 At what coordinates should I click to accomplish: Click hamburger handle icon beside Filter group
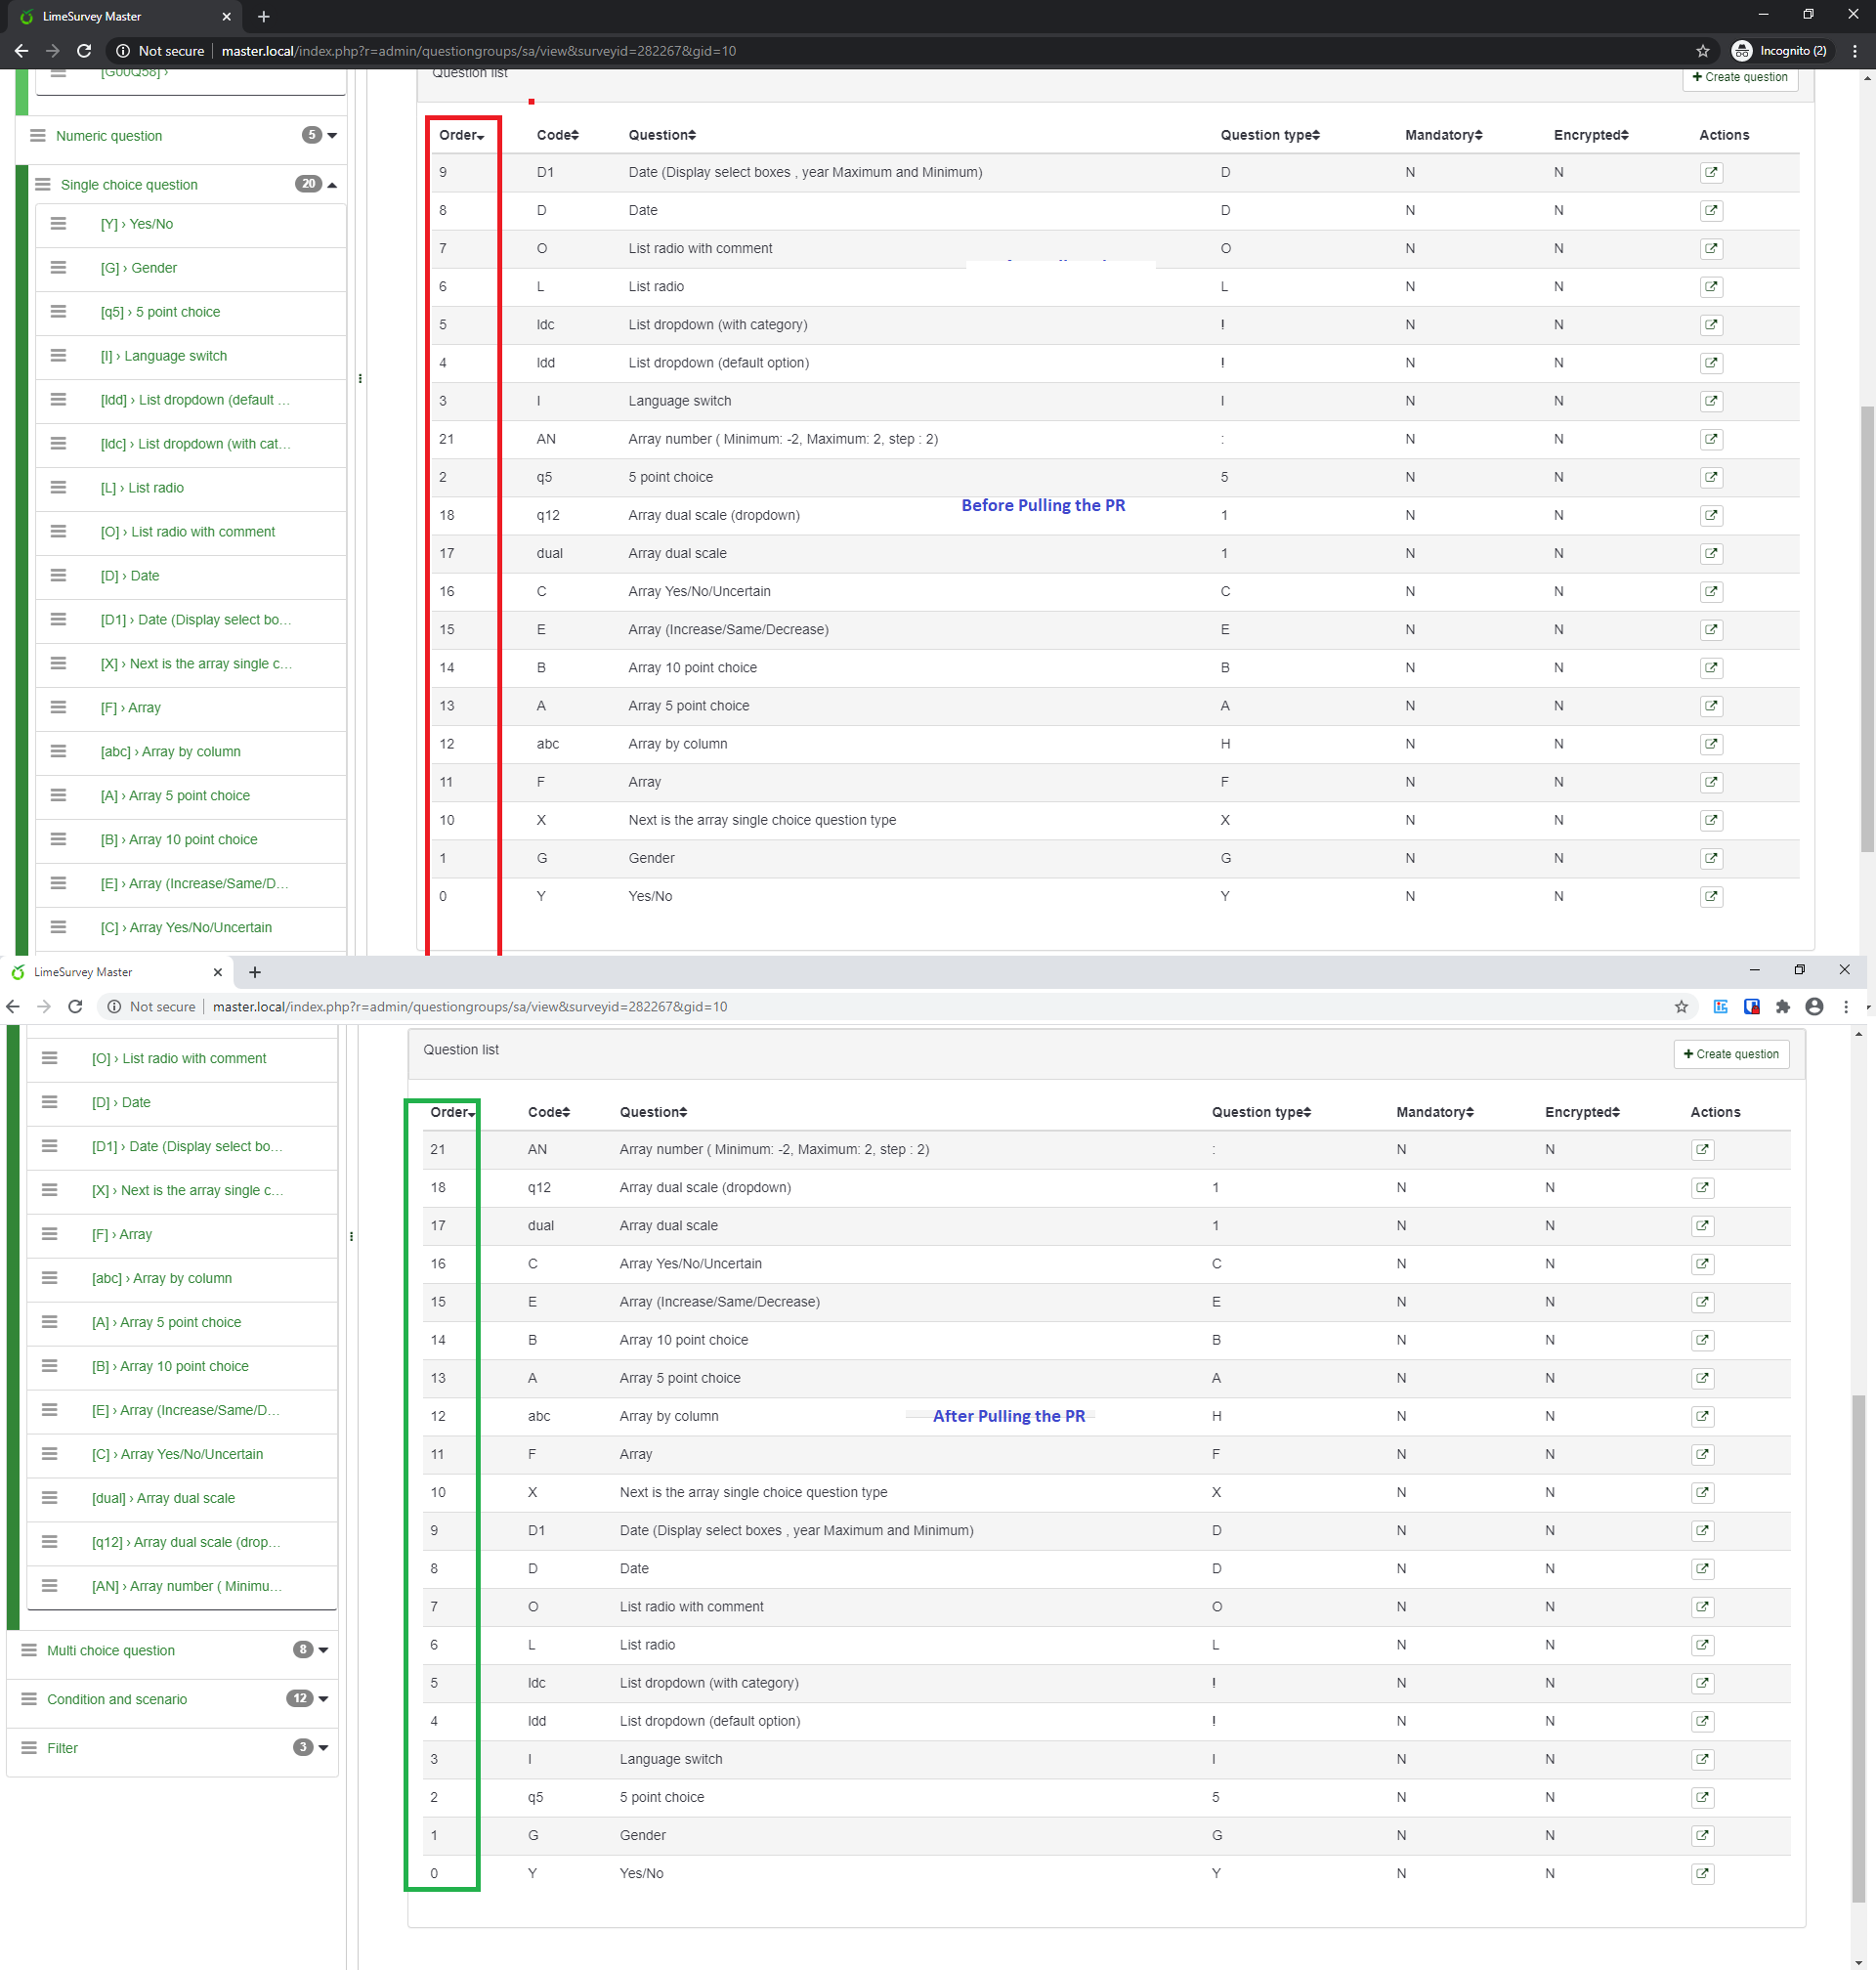(x=29, y=1747)
